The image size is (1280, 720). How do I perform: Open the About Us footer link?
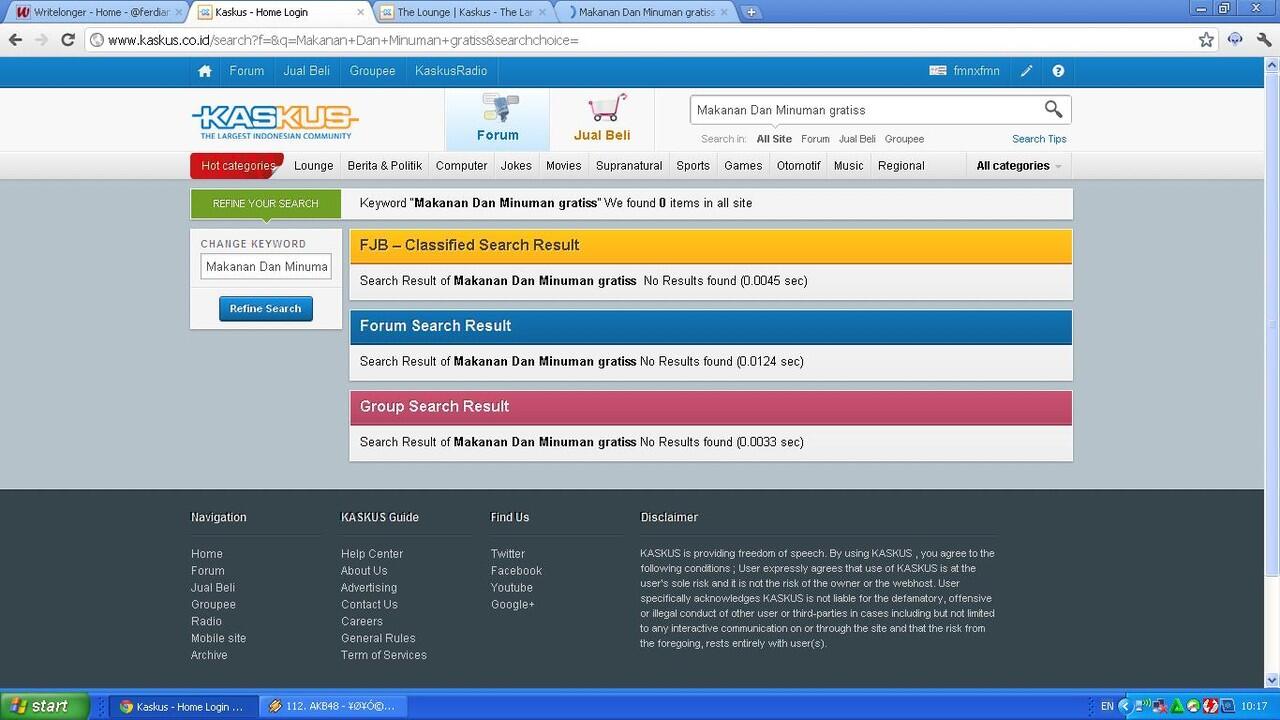pos(364,571)
